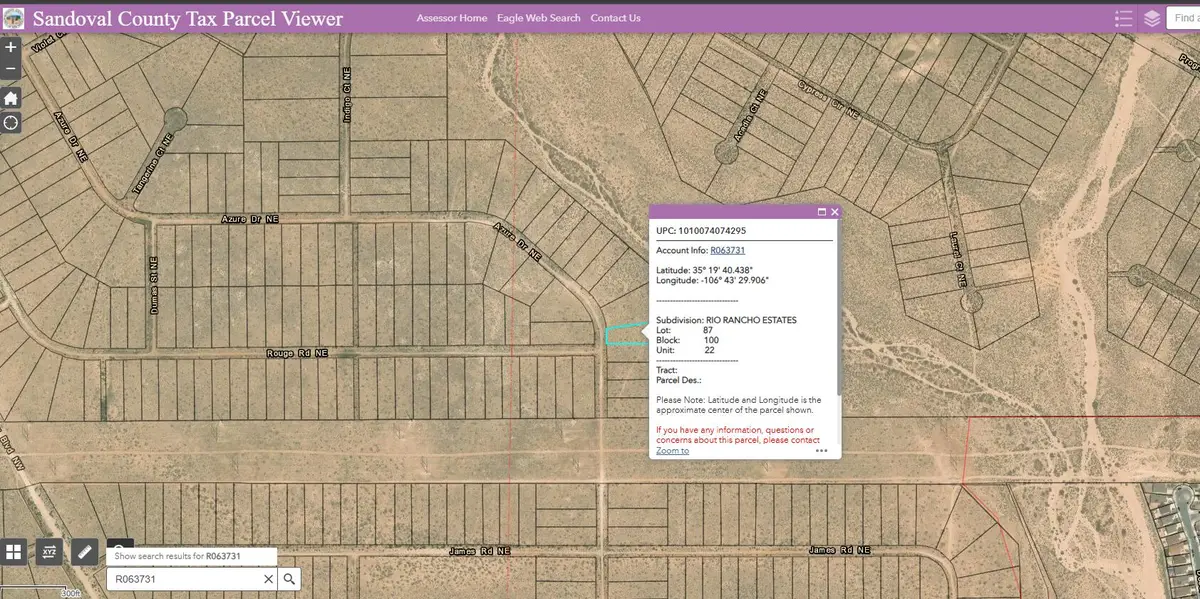Click the highlighted cyan parcel outline

coord(627,335)
